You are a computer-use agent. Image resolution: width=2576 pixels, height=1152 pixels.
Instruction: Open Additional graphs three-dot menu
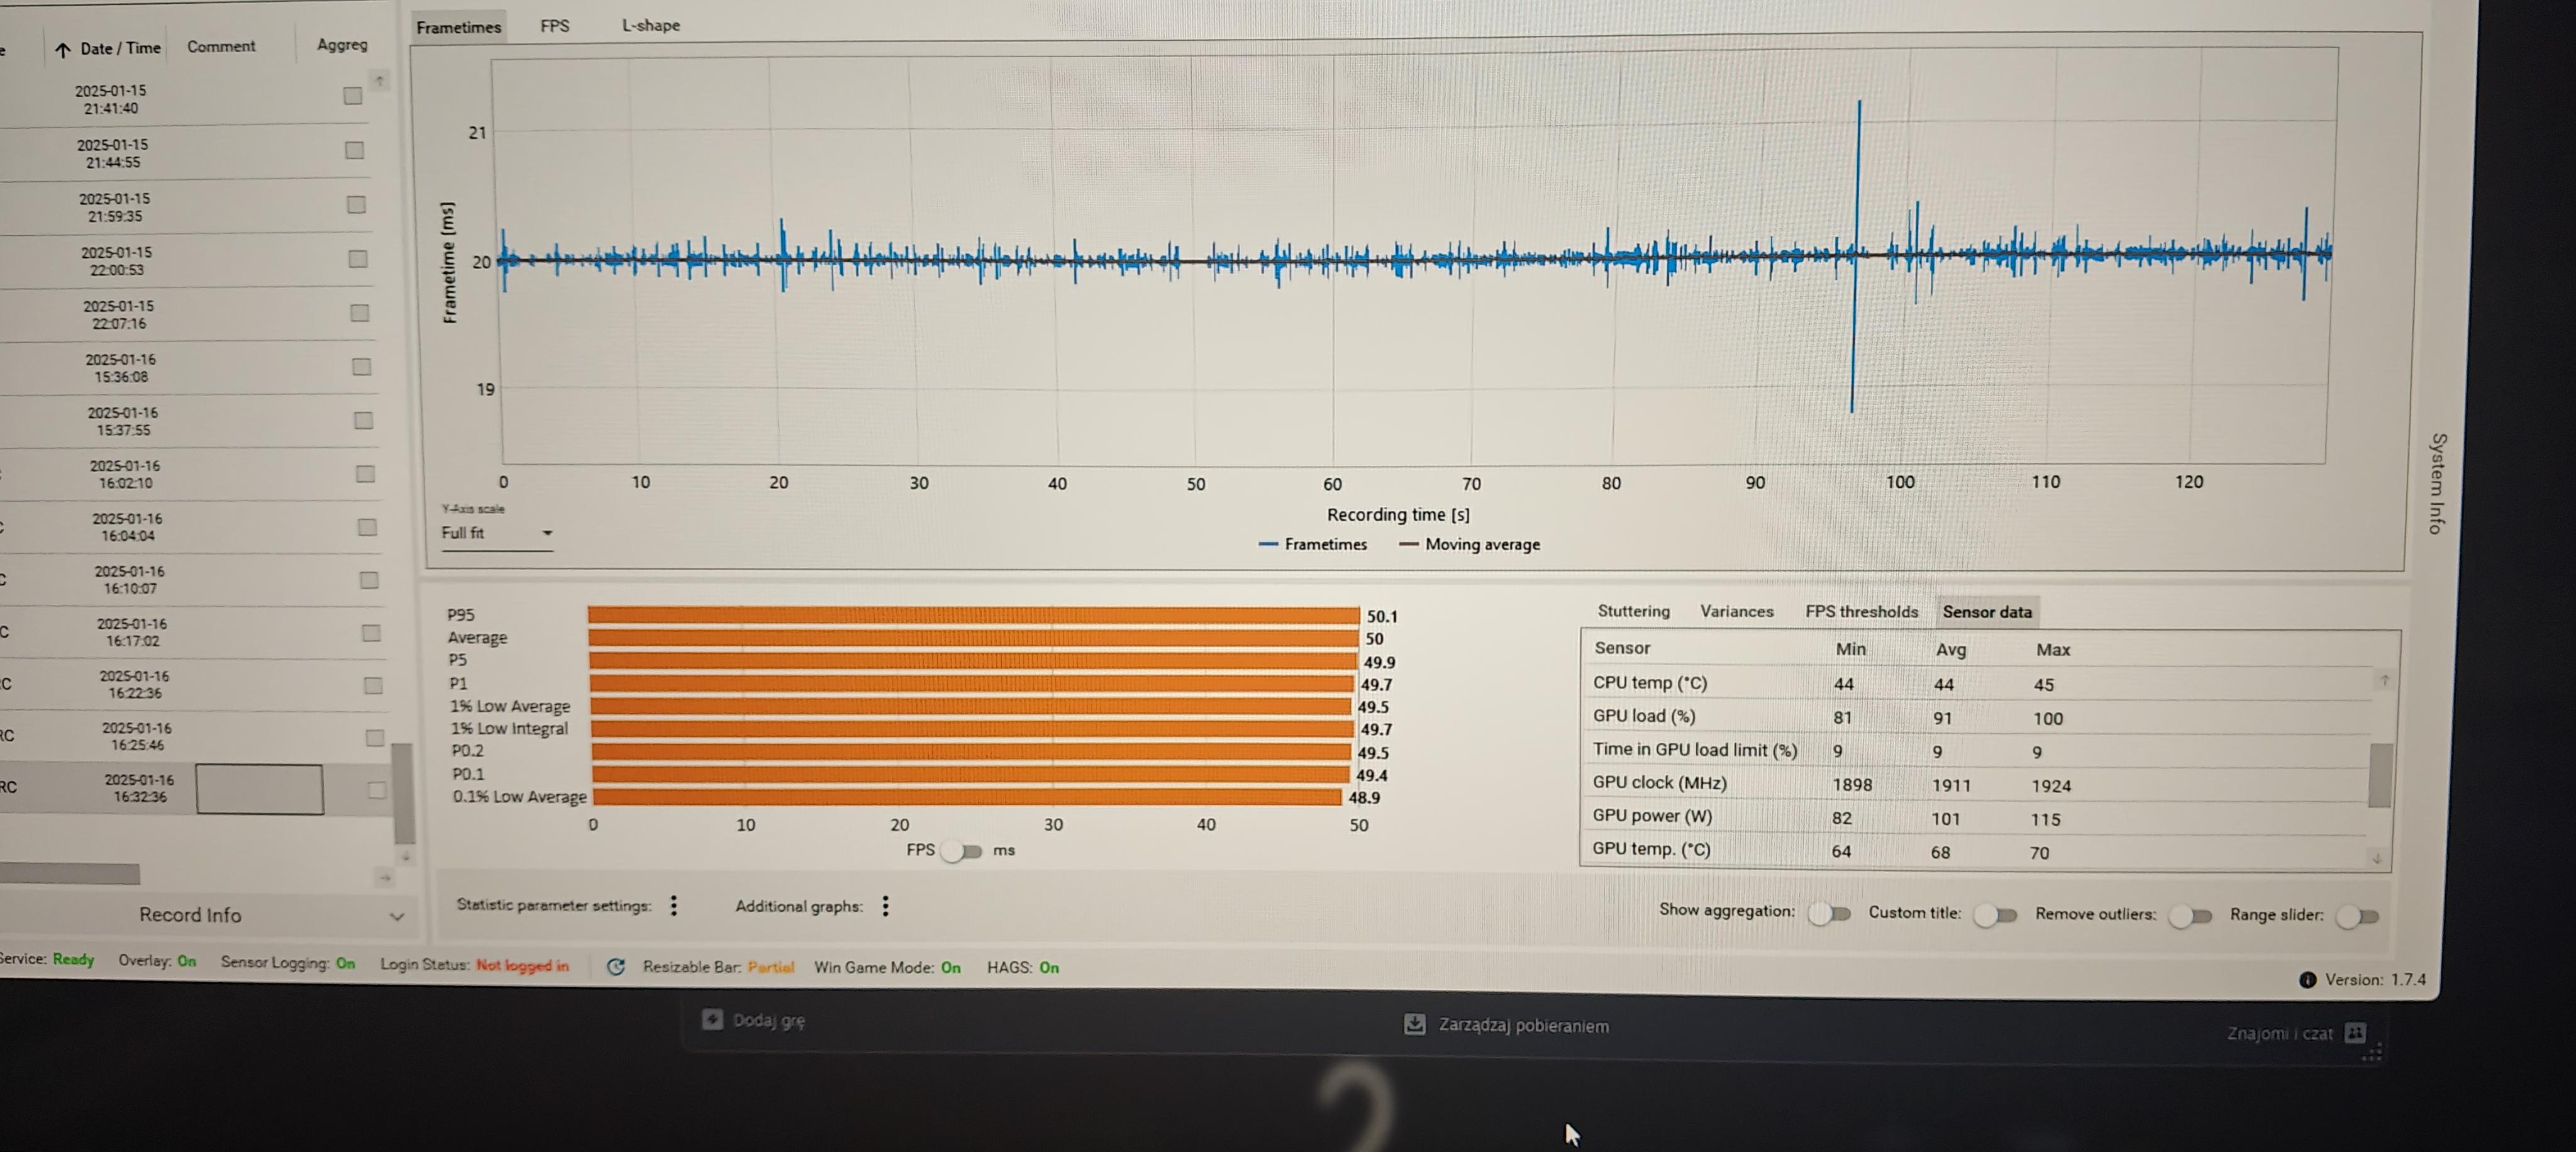(886, 906)
